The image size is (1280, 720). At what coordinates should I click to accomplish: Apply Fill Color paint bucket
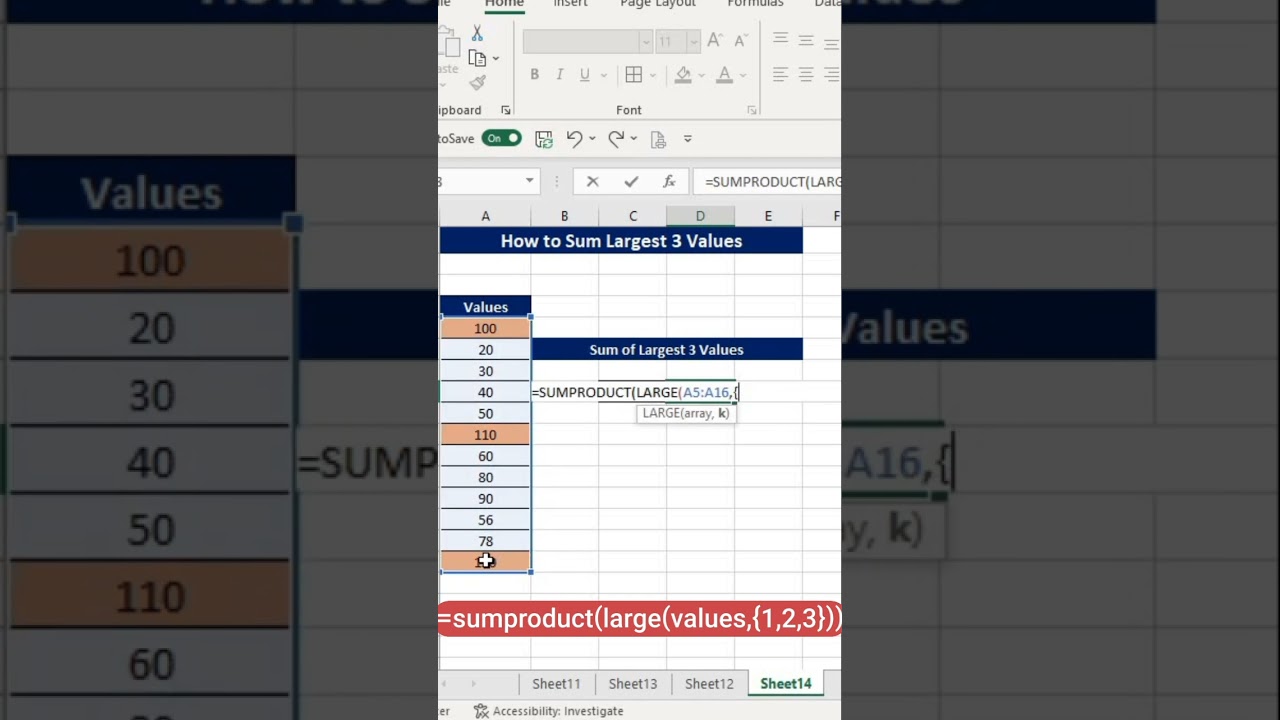point(683,75)
